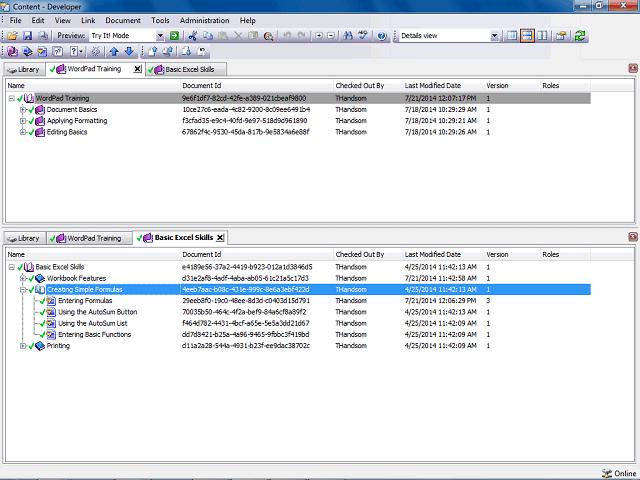Collapse all with the minus toolbar icon
640x480 pixels.
(331, 36)
